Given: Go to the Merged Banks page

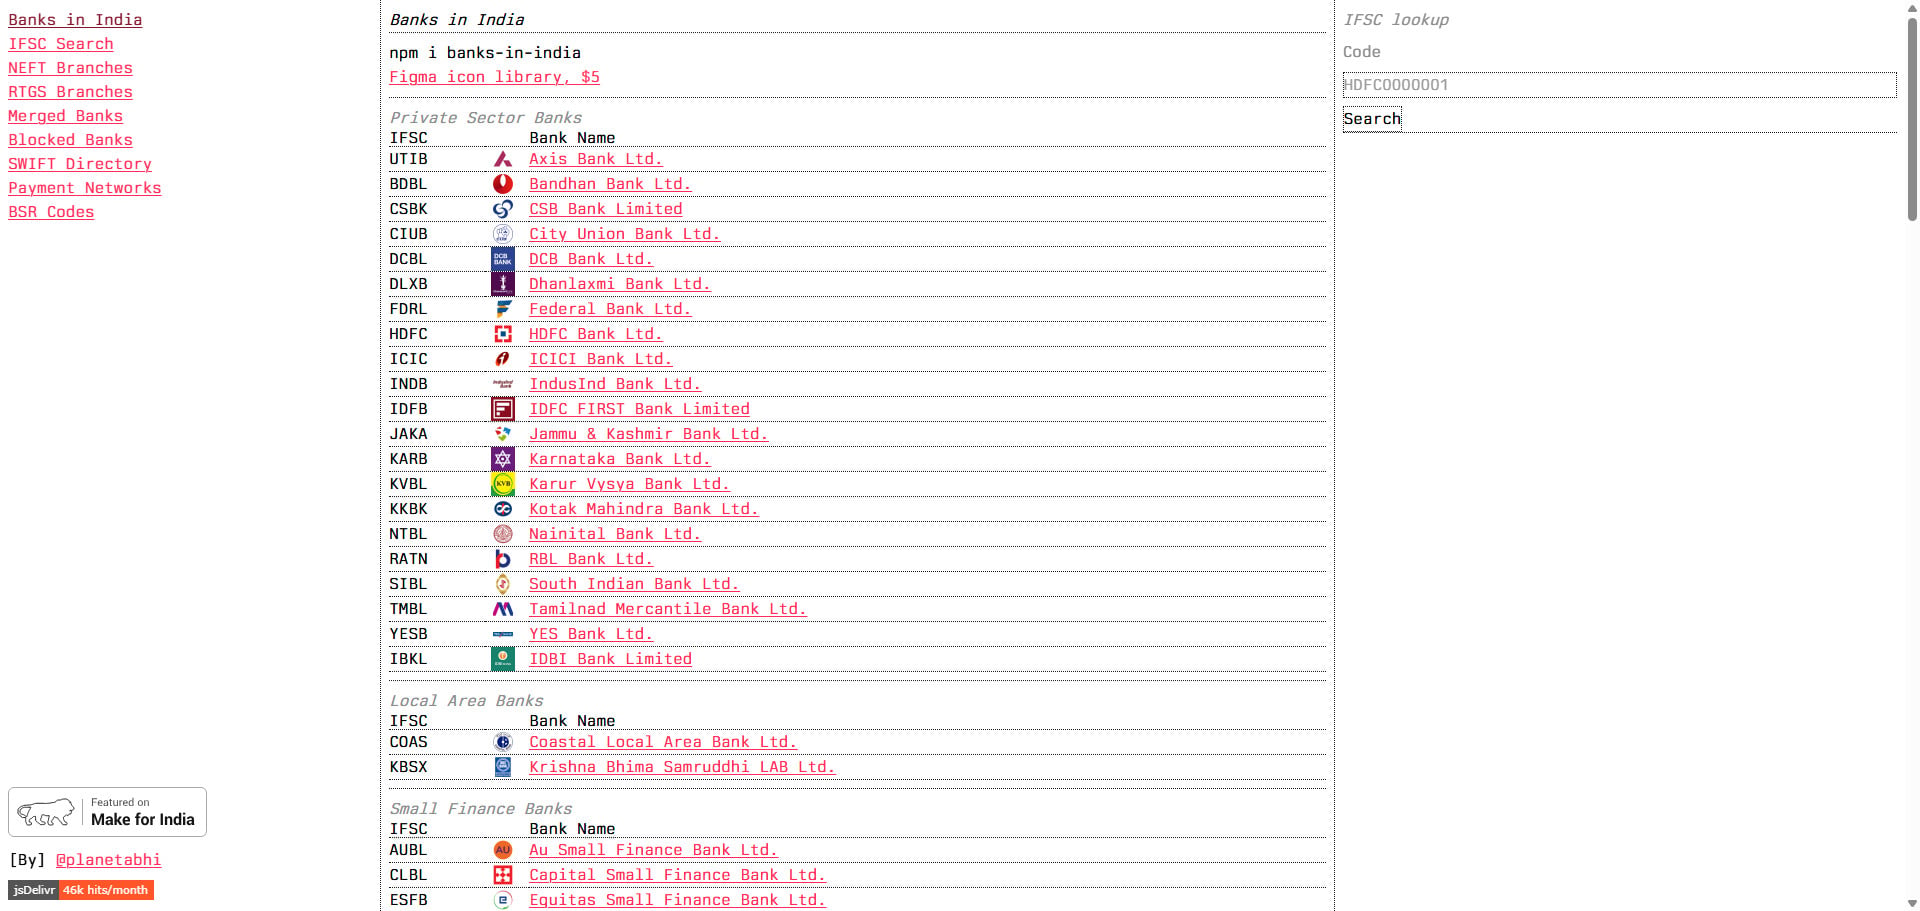Looking at the screenshot, I should pos(65,116).
